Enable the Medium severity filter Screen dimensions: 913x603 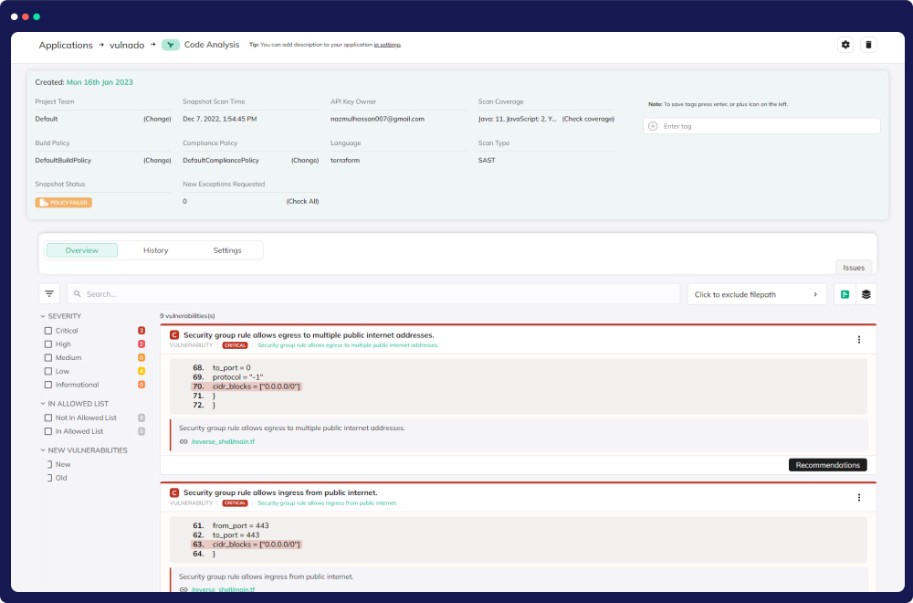click(x=48, y=358)
